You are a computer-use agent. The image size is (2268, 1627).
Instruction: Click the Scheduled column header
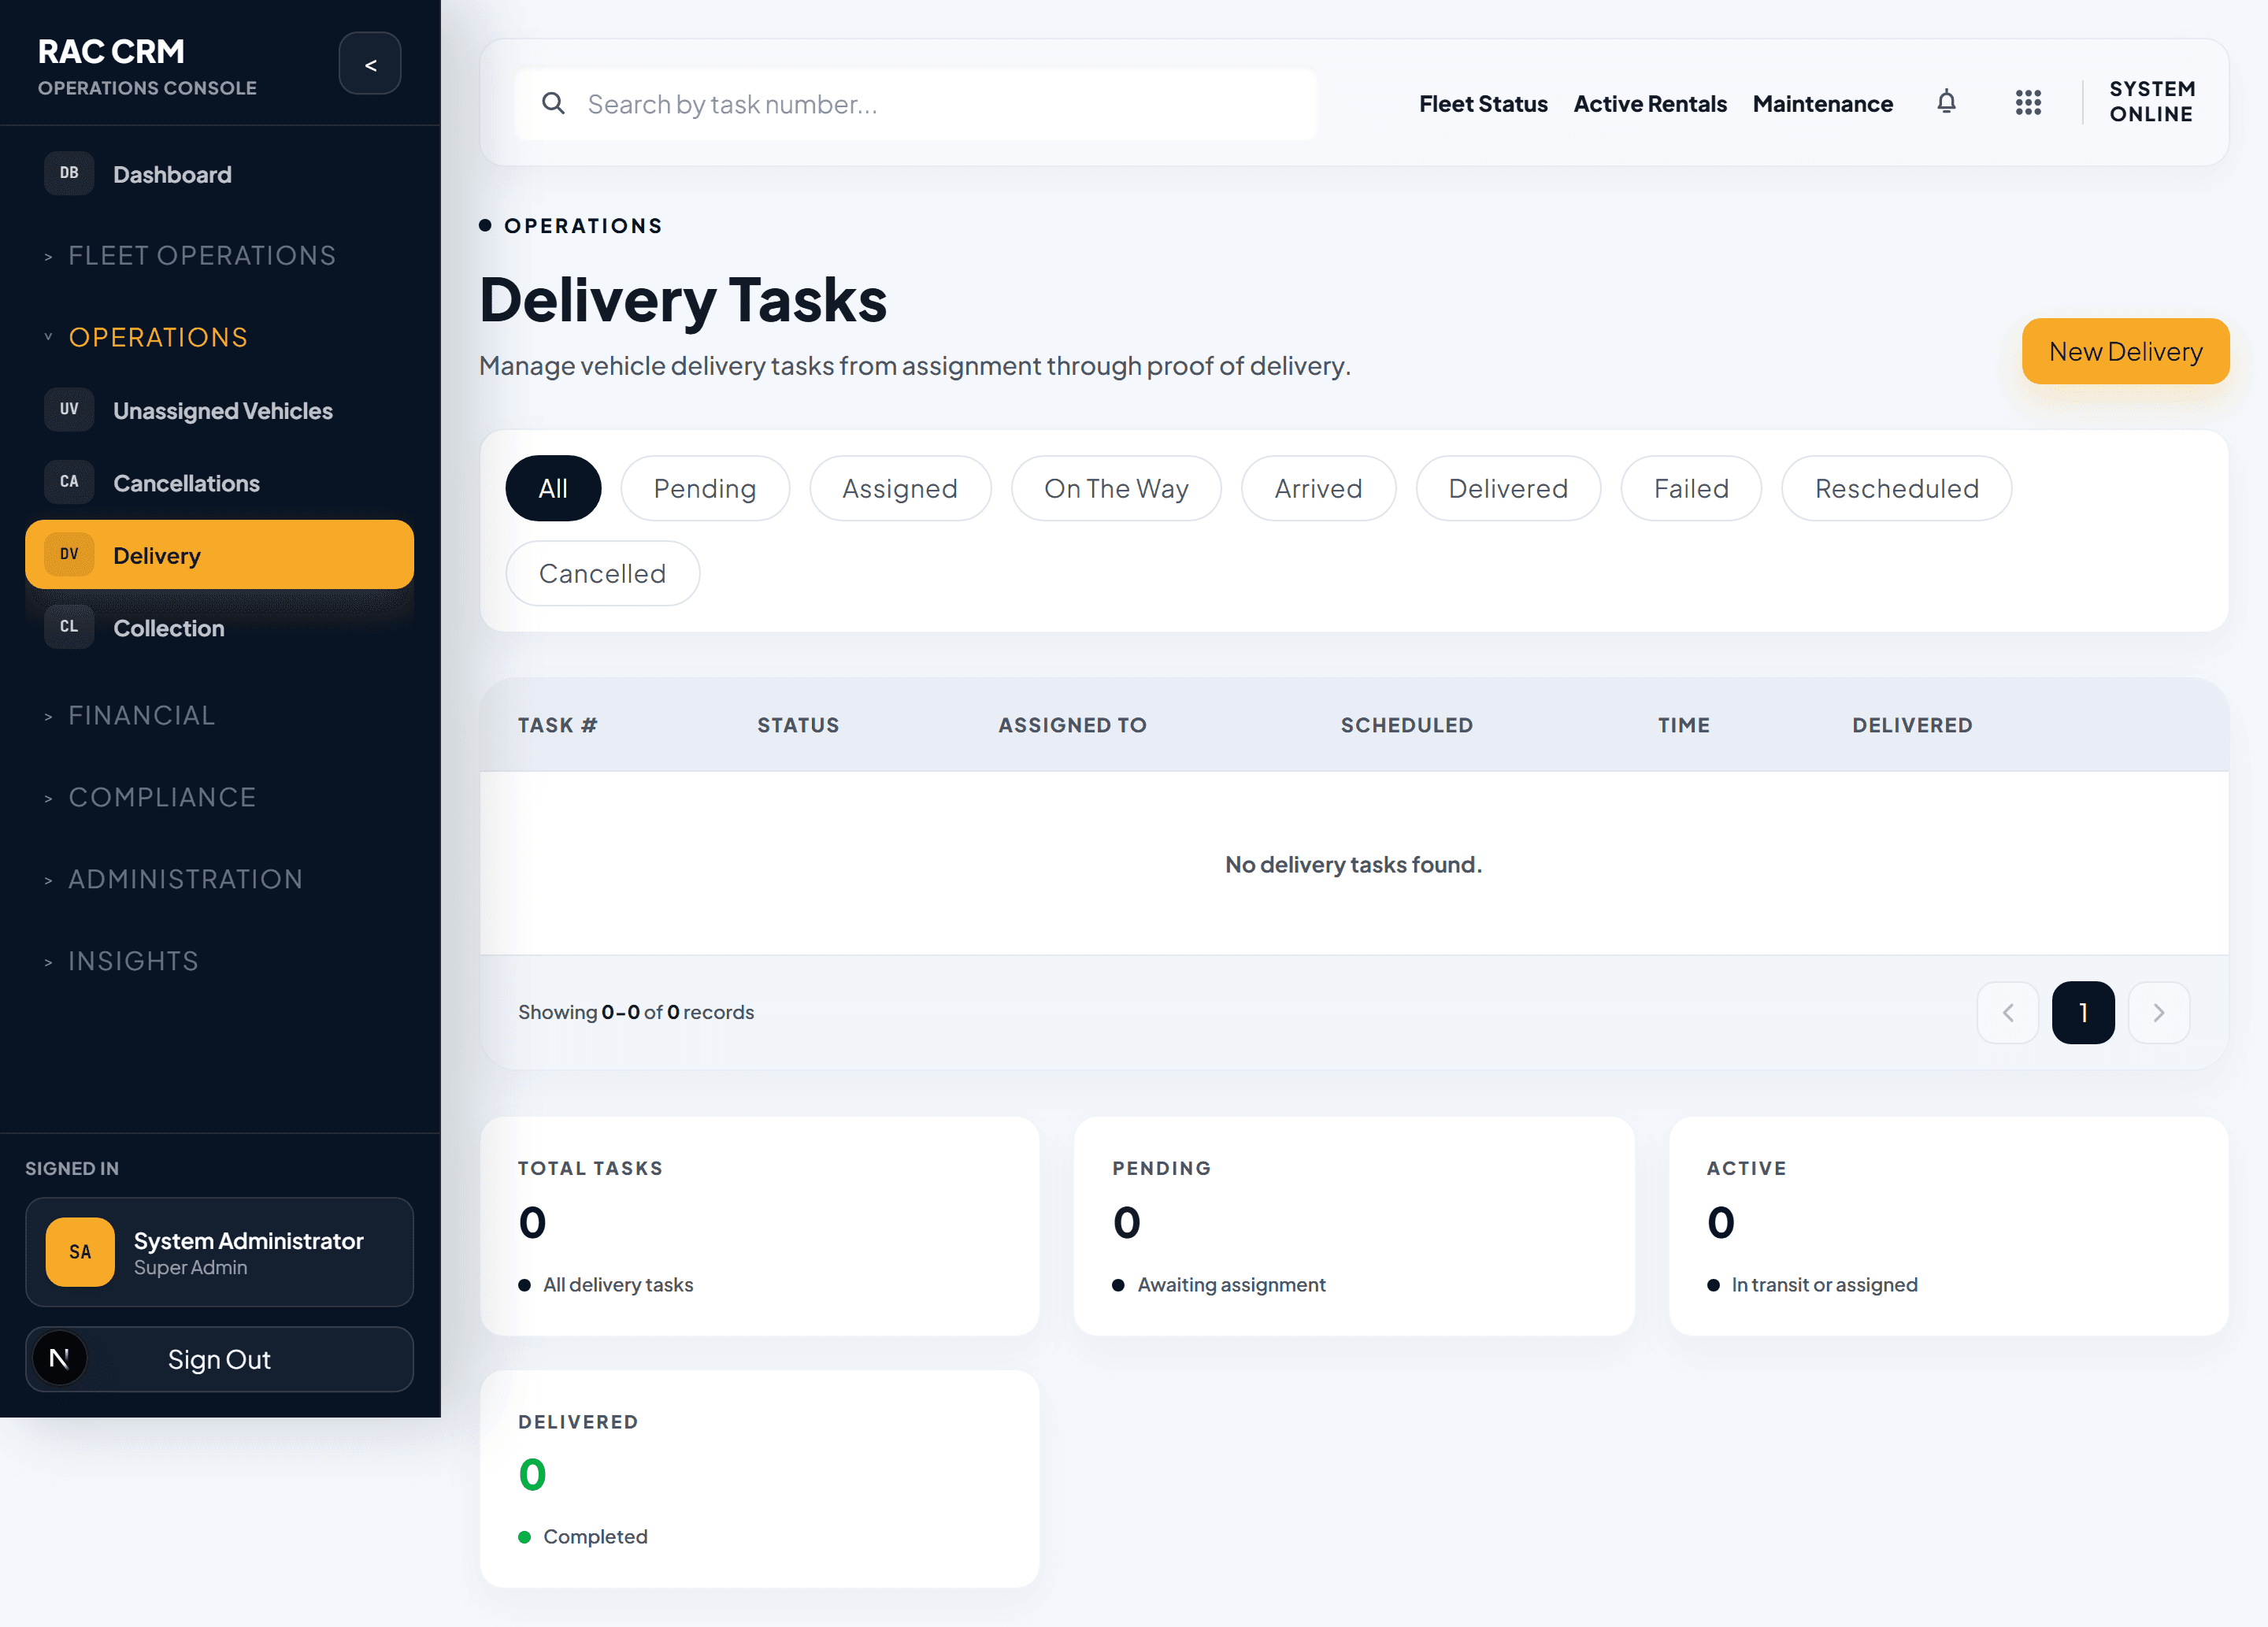pos(1406,725)
